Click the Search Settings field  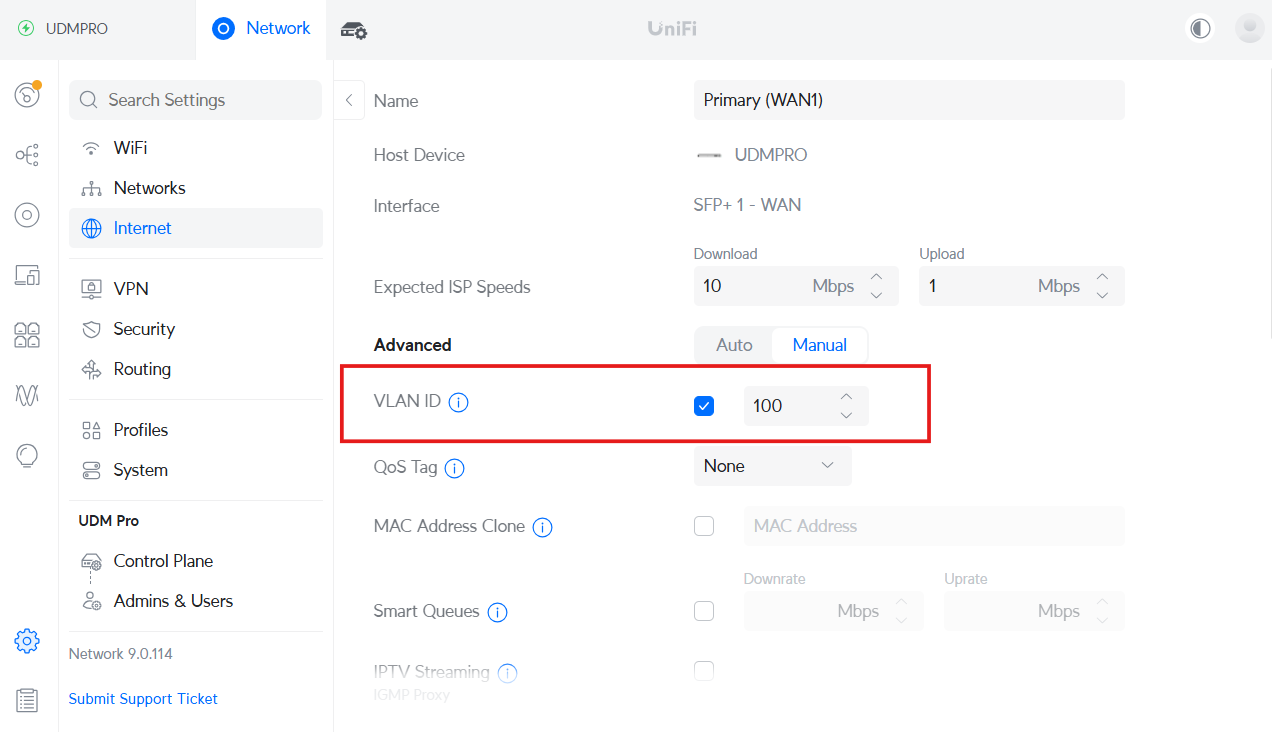coord(196,100)
